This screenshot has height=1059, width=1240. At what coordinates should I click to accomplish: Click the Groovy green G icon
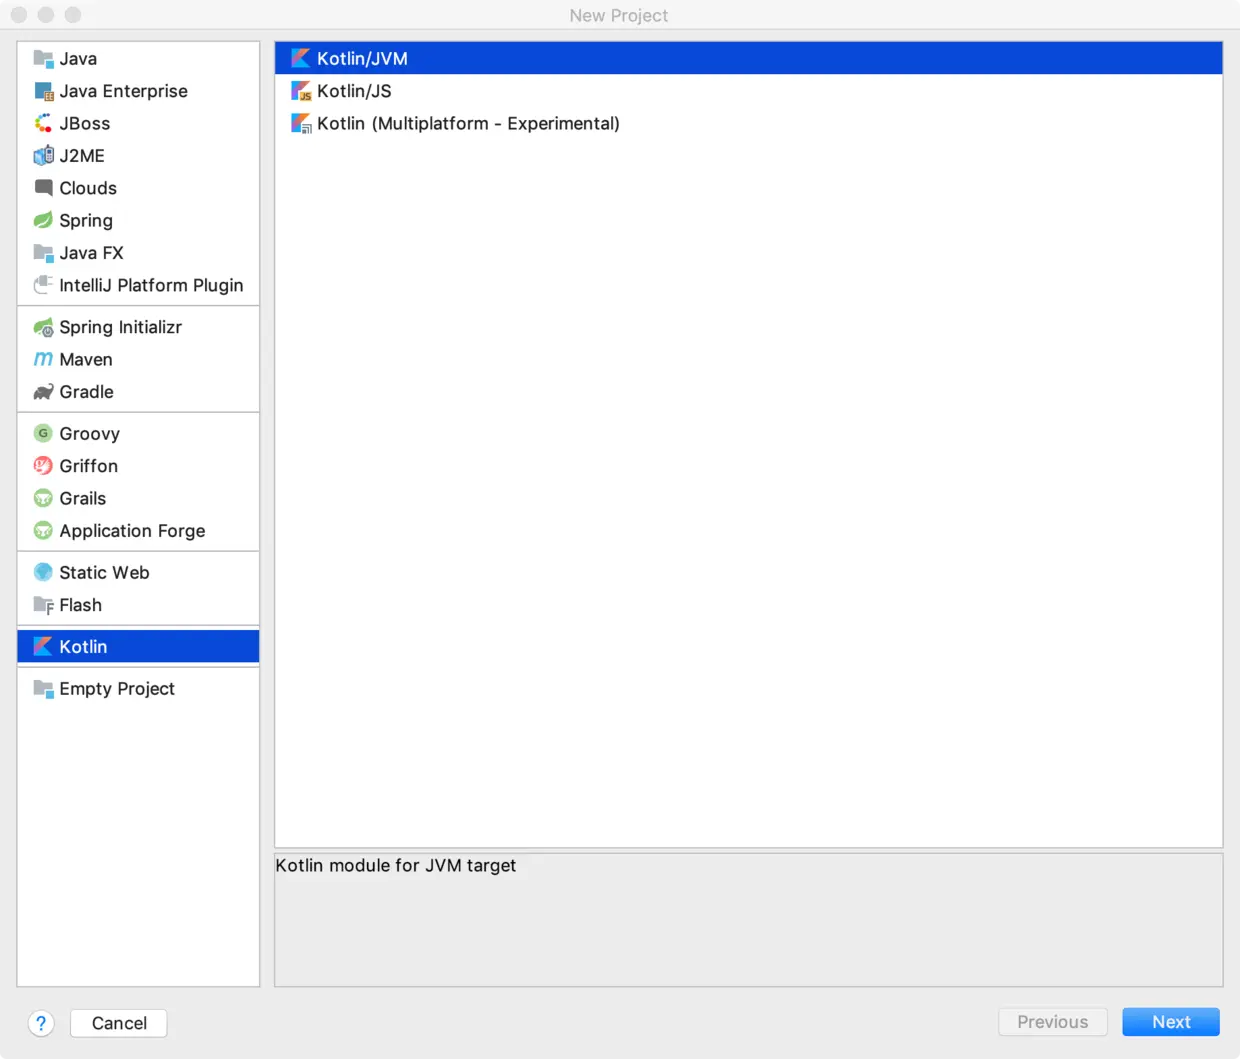43,433
